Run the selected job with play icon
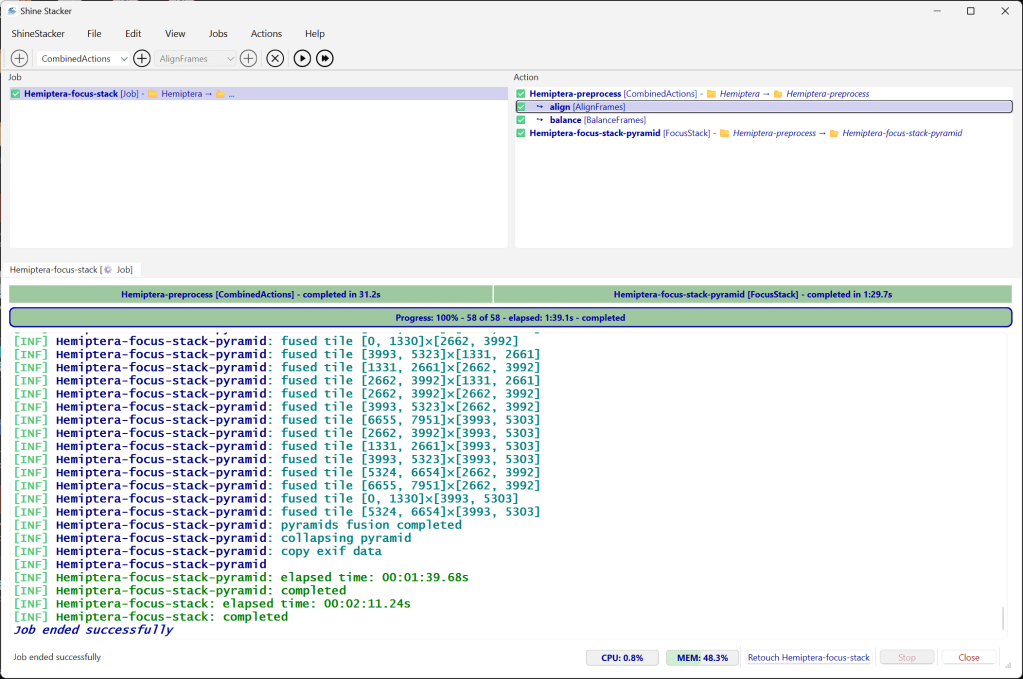The height and width of the screenshot is (679, 1023). (x=302, y=59)
